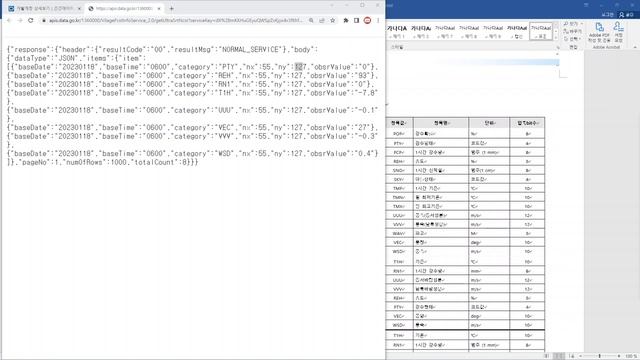
Task: Zoom out Word document minus button
Action: click(580, 356)
